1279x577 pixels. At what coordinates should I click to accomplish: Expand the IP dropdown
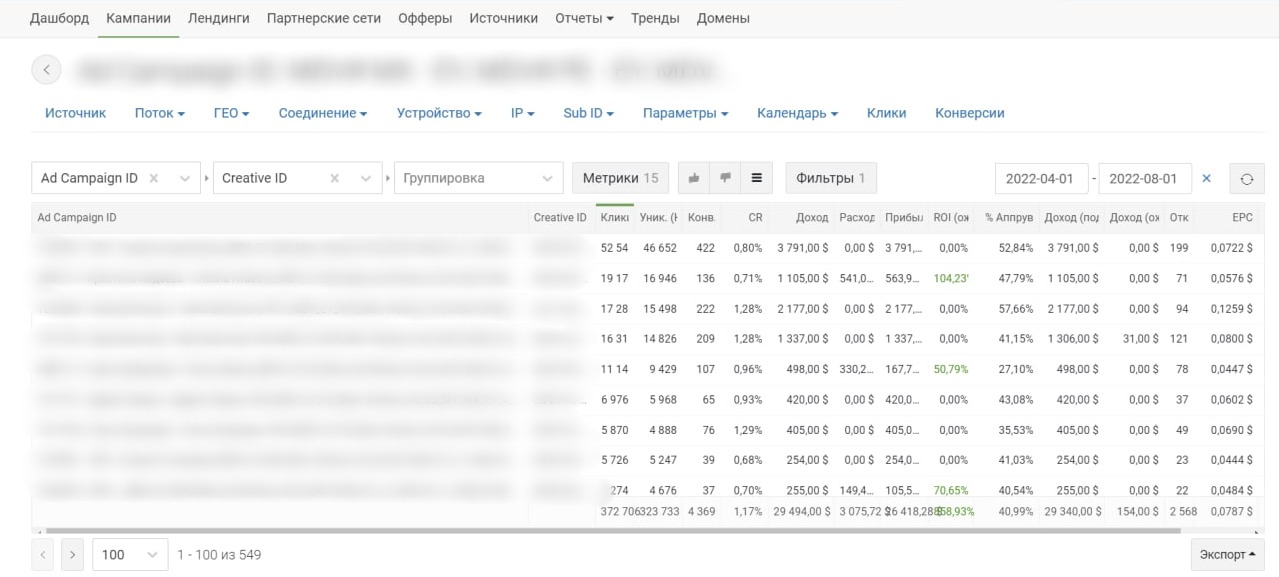(x=523, y=113)
